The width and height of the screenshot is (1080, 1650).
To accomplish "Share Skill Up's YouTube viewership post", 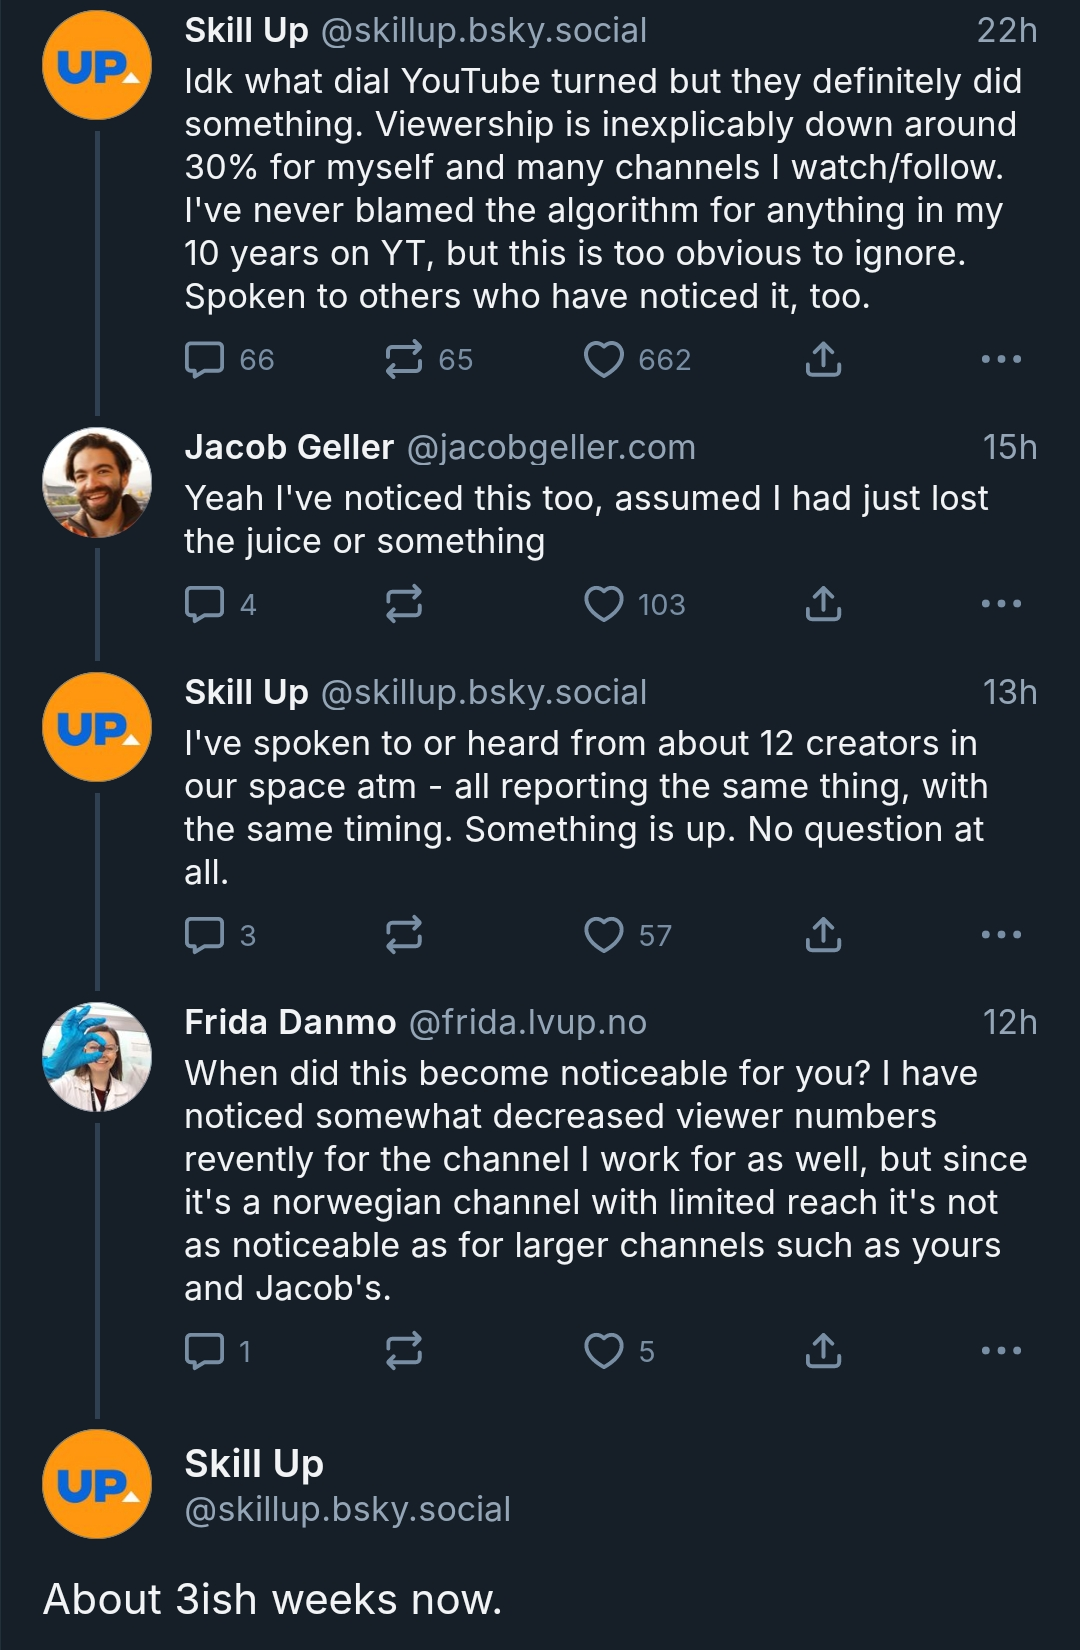I will [x=823, y=359].
